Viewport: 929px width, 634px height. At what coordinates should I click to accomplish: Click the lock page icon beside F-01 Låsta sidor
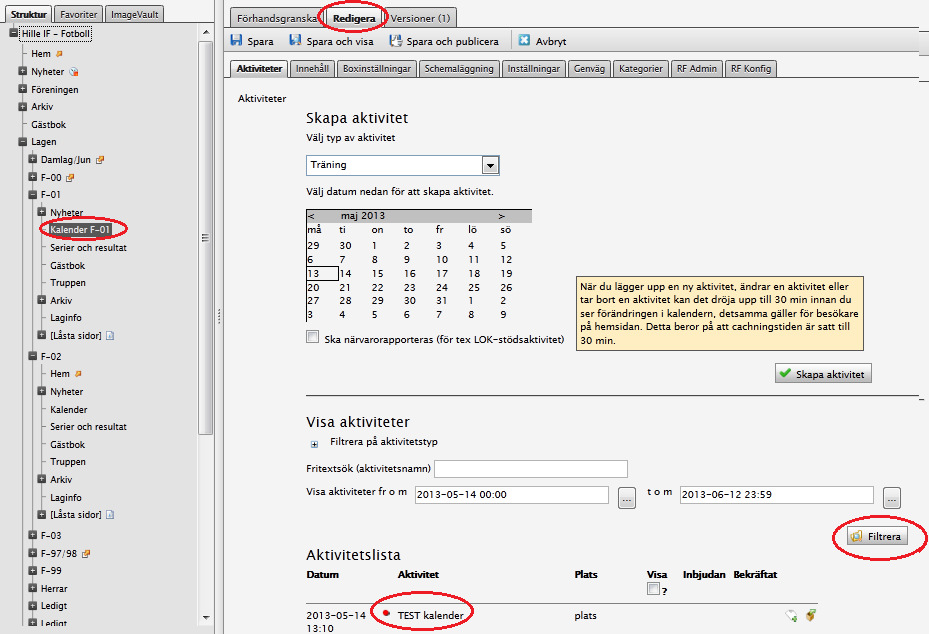[110, 335]
